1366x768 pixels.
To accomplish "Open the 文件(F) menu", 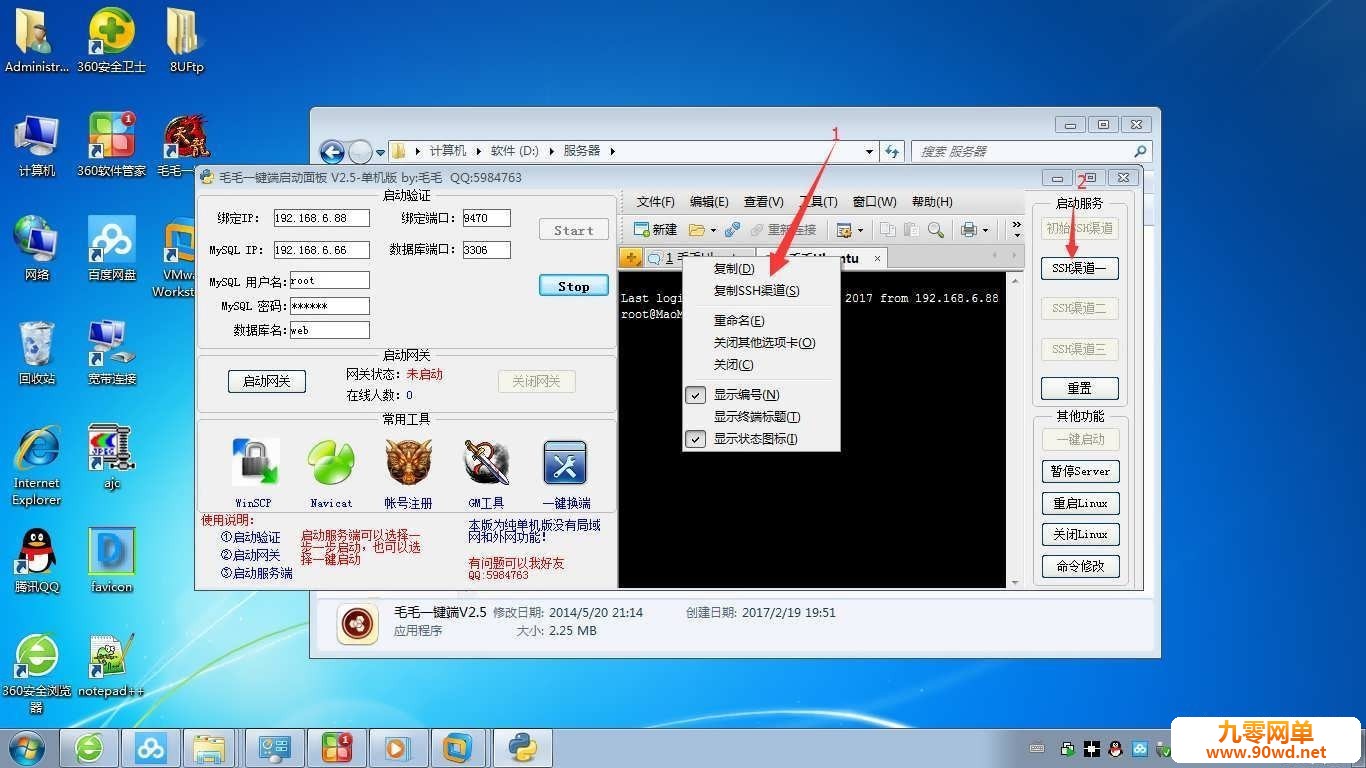I will point(656,202).
